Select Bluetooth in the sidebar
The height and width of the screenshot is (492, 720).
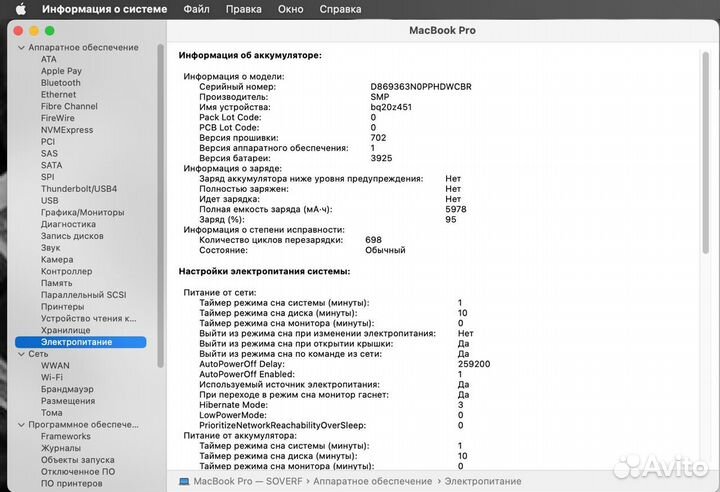coord(61,83)
